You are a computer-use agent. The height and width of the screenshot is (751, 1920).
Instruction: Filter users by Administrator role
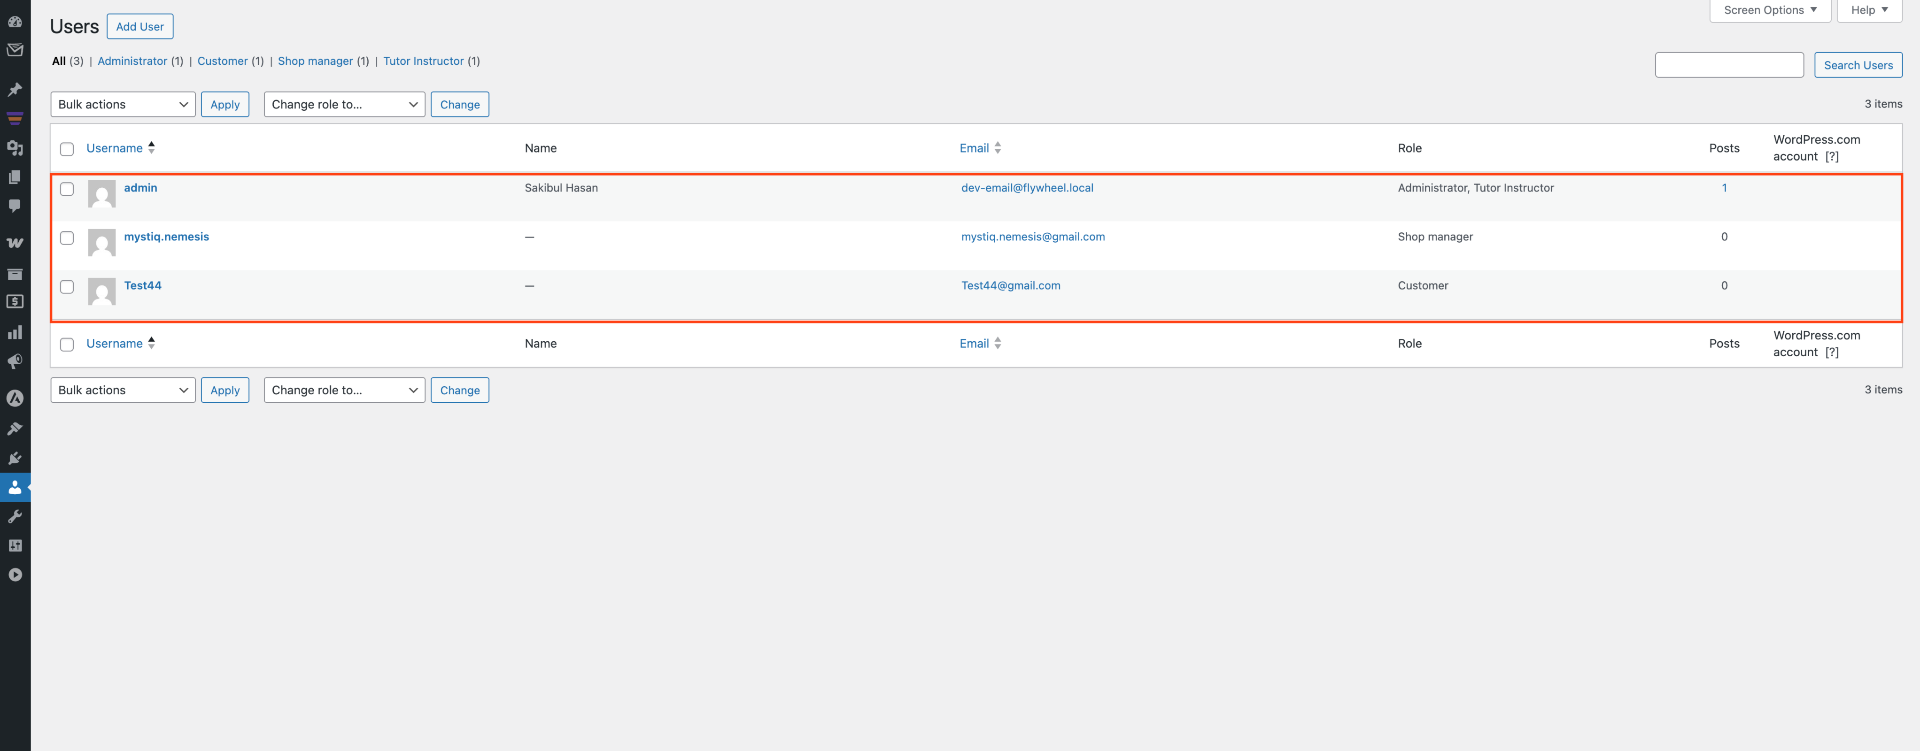click(132, 61)
